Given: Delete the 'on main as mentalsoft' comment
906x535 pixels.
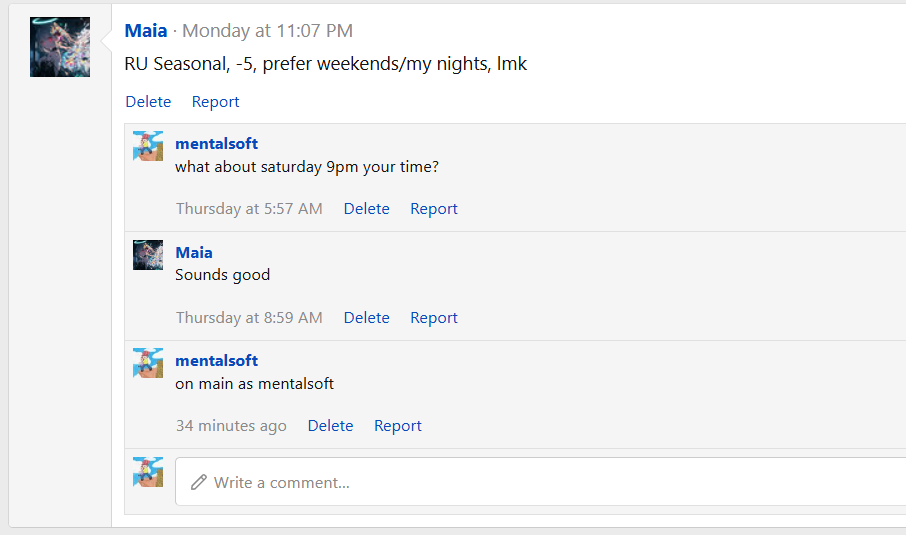Looking at the screenshot, I should point(330,426).
